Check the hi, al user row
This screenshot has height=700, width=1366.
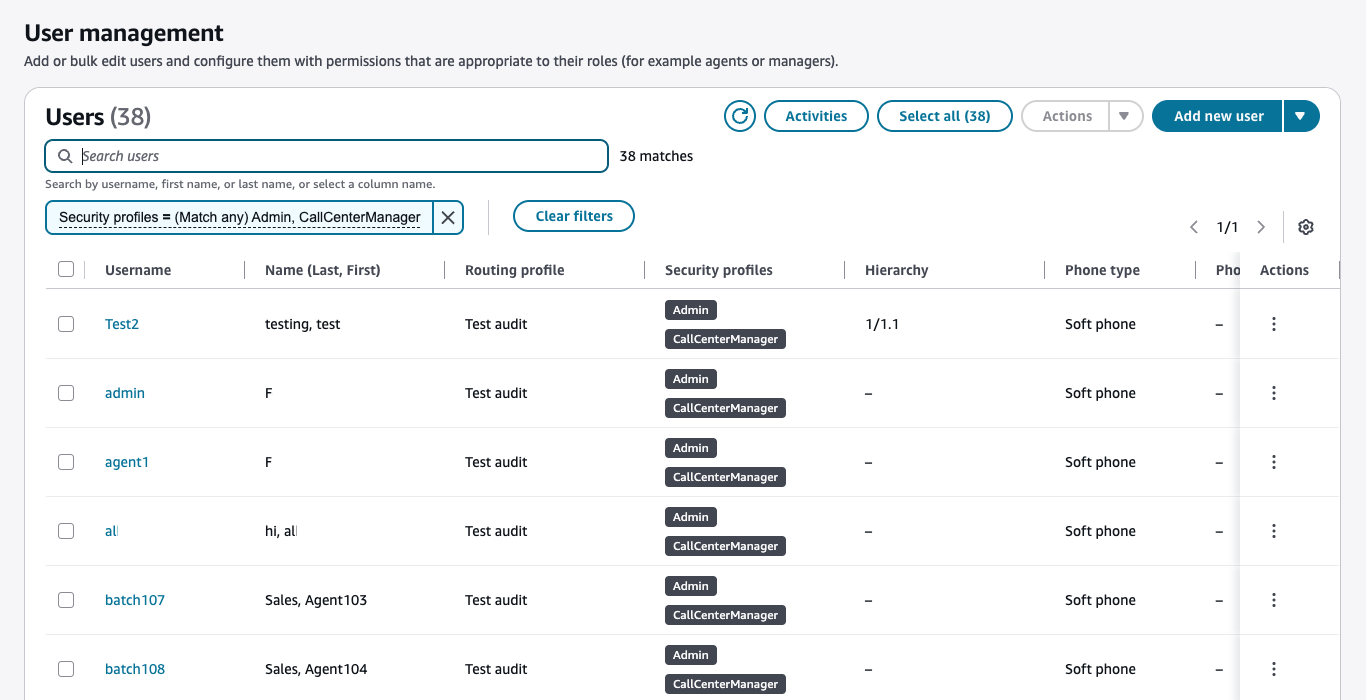pos(66,531)
